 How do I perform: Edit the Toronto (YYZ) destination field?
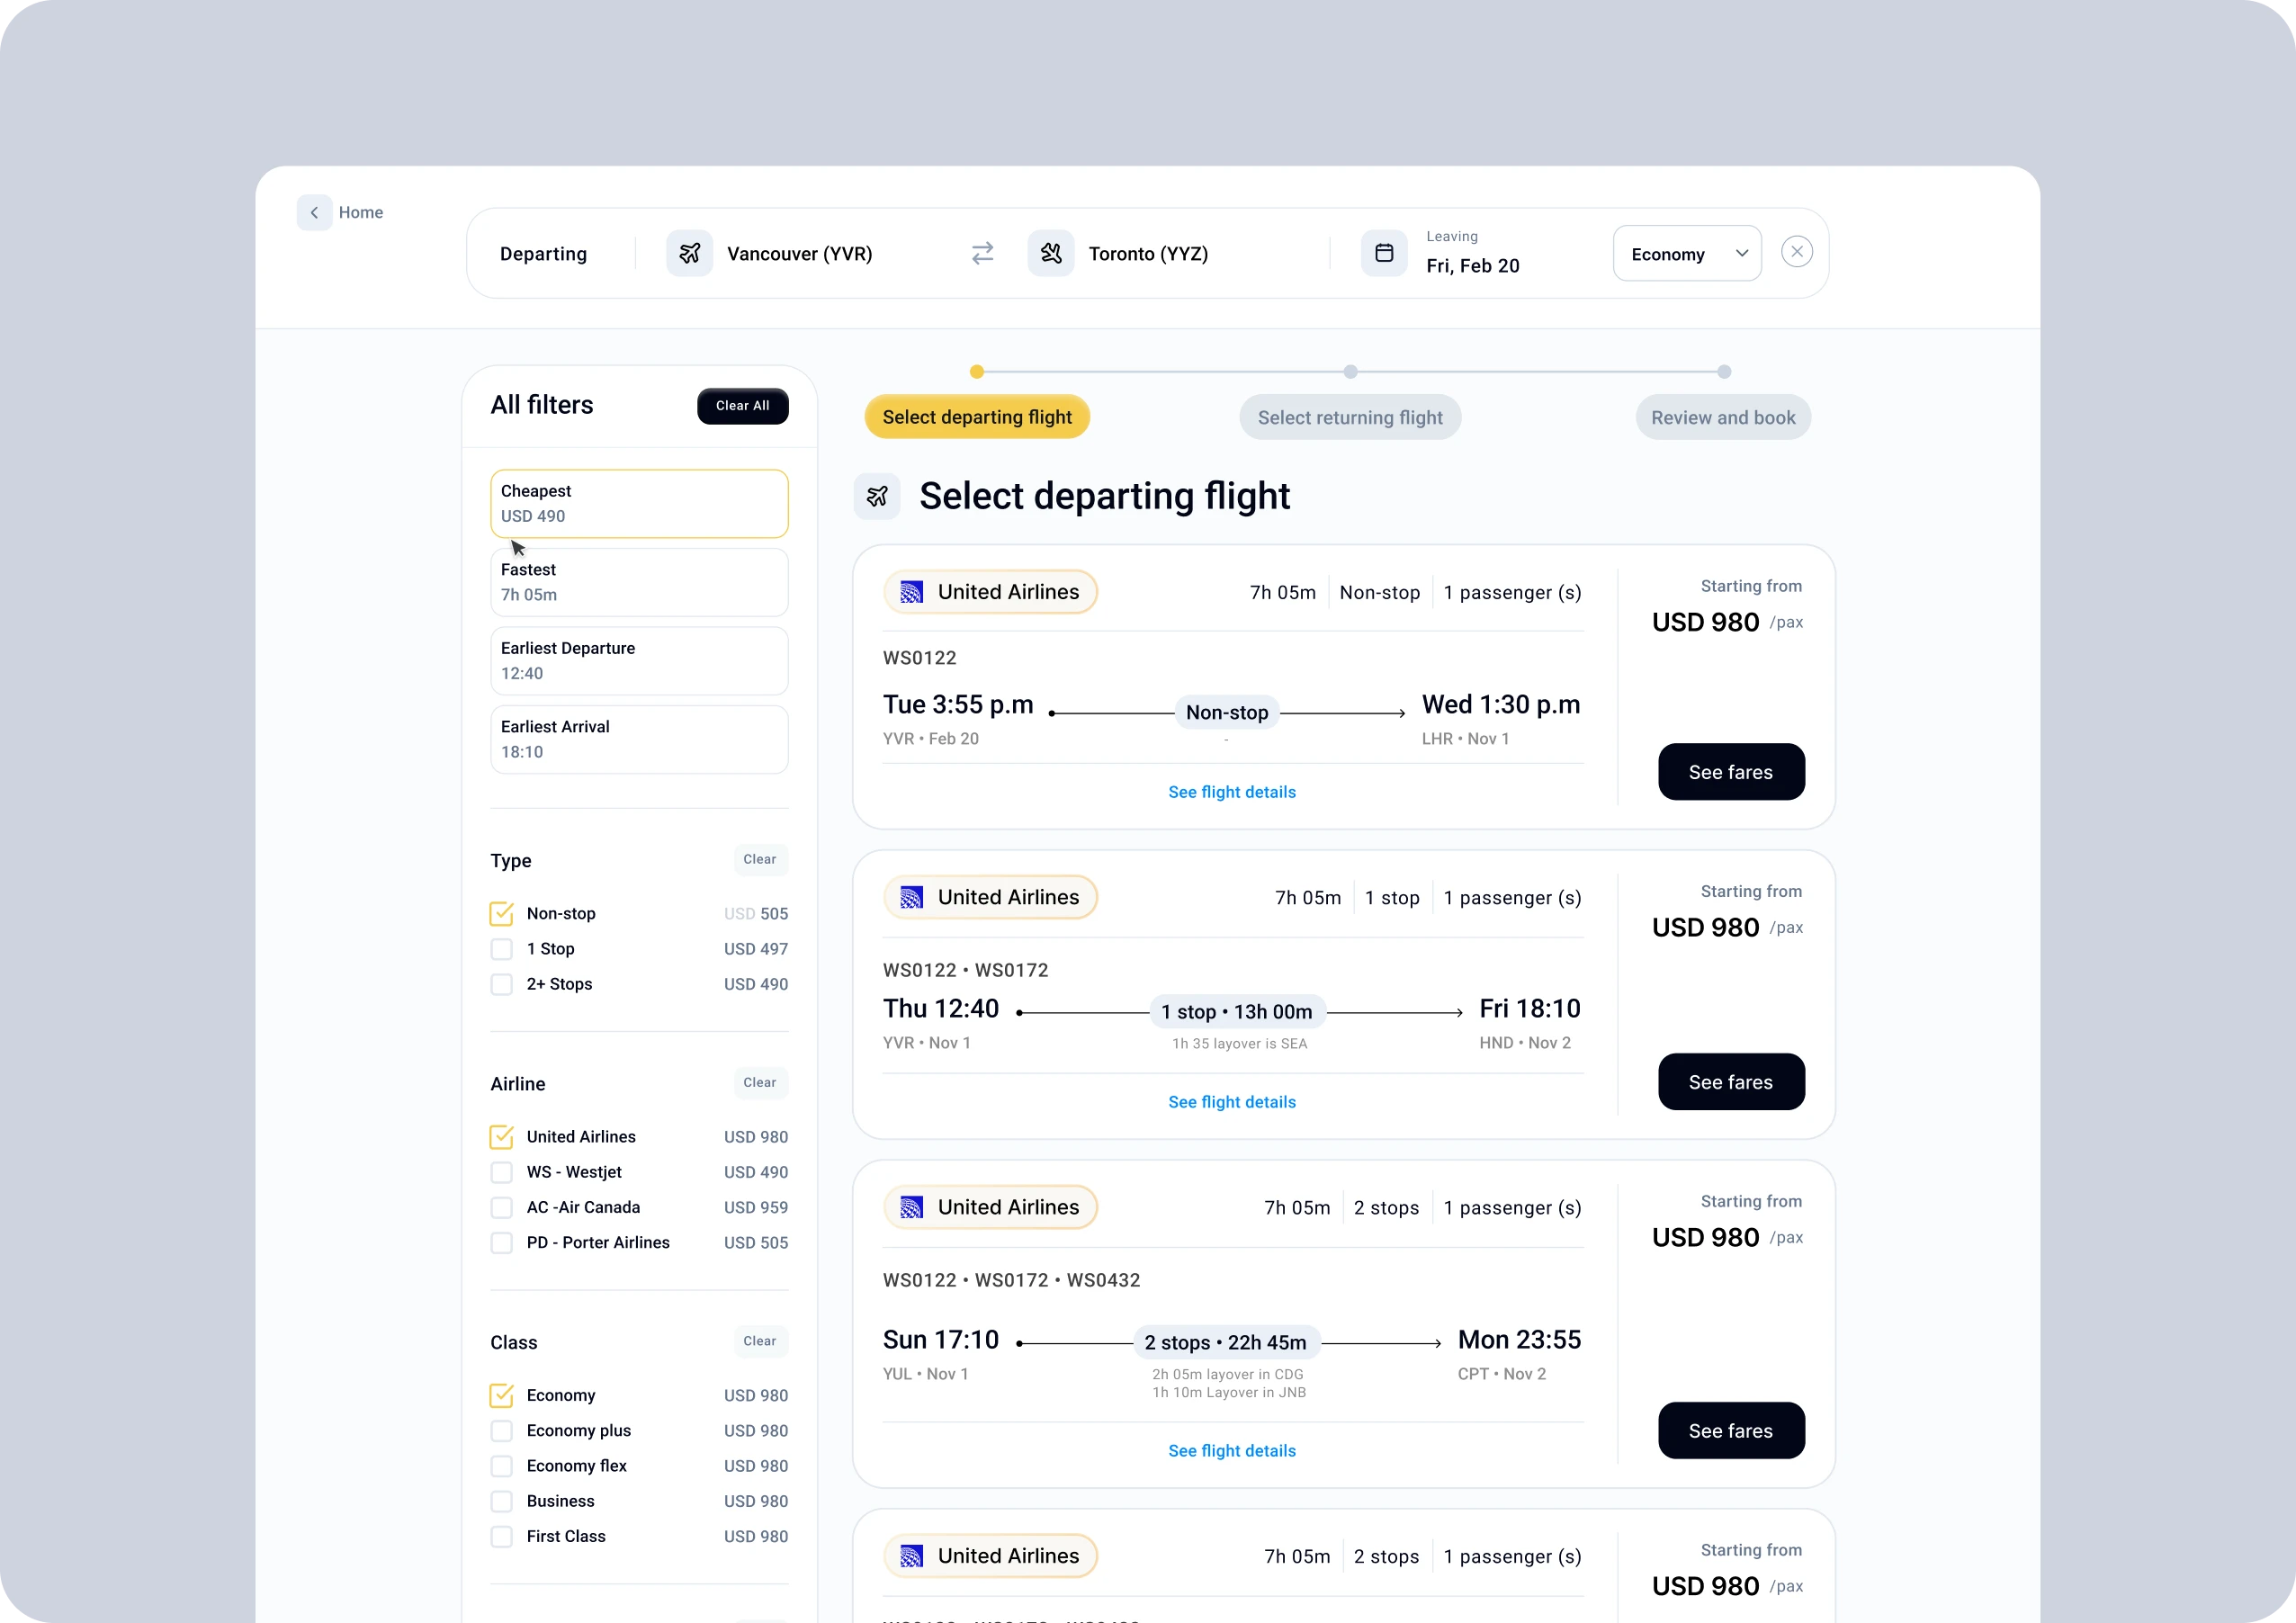(1148, 254)
